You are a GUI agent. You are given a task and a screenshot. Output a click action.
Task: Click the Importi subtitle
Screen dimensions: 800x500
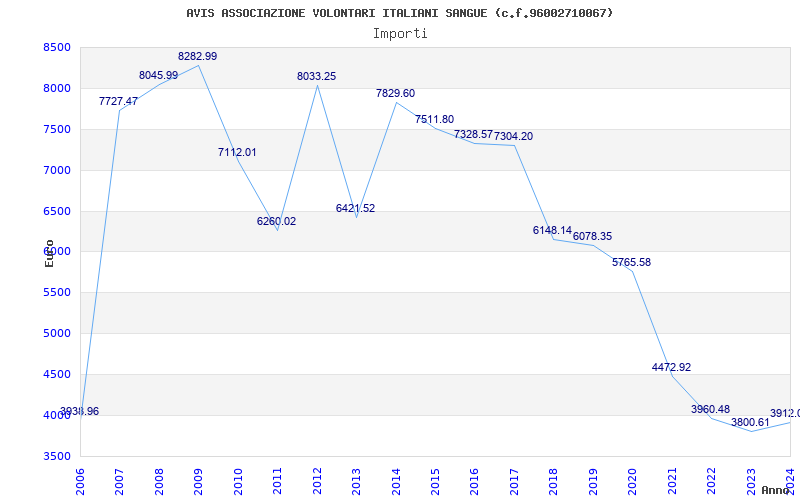(400, 34)
